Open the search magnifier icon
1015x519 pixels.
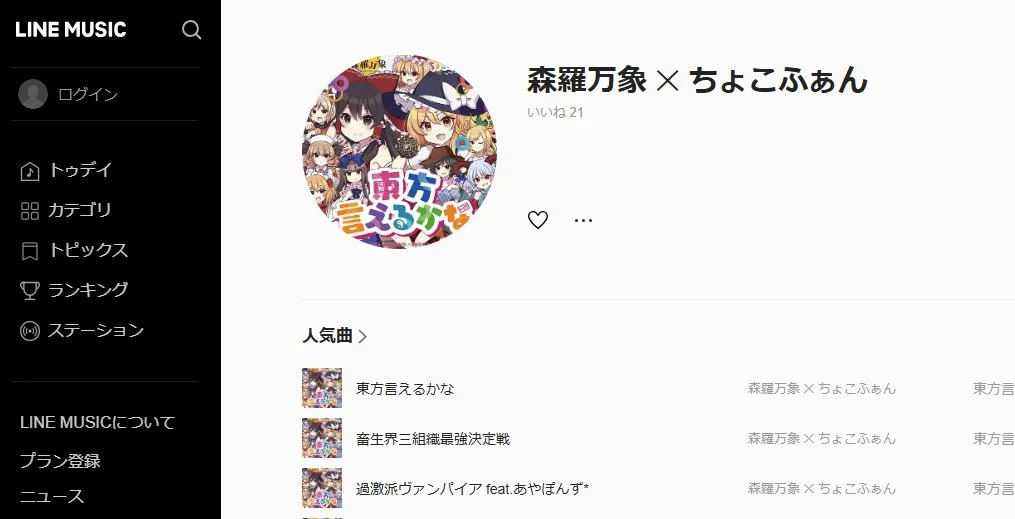(191, 30)
